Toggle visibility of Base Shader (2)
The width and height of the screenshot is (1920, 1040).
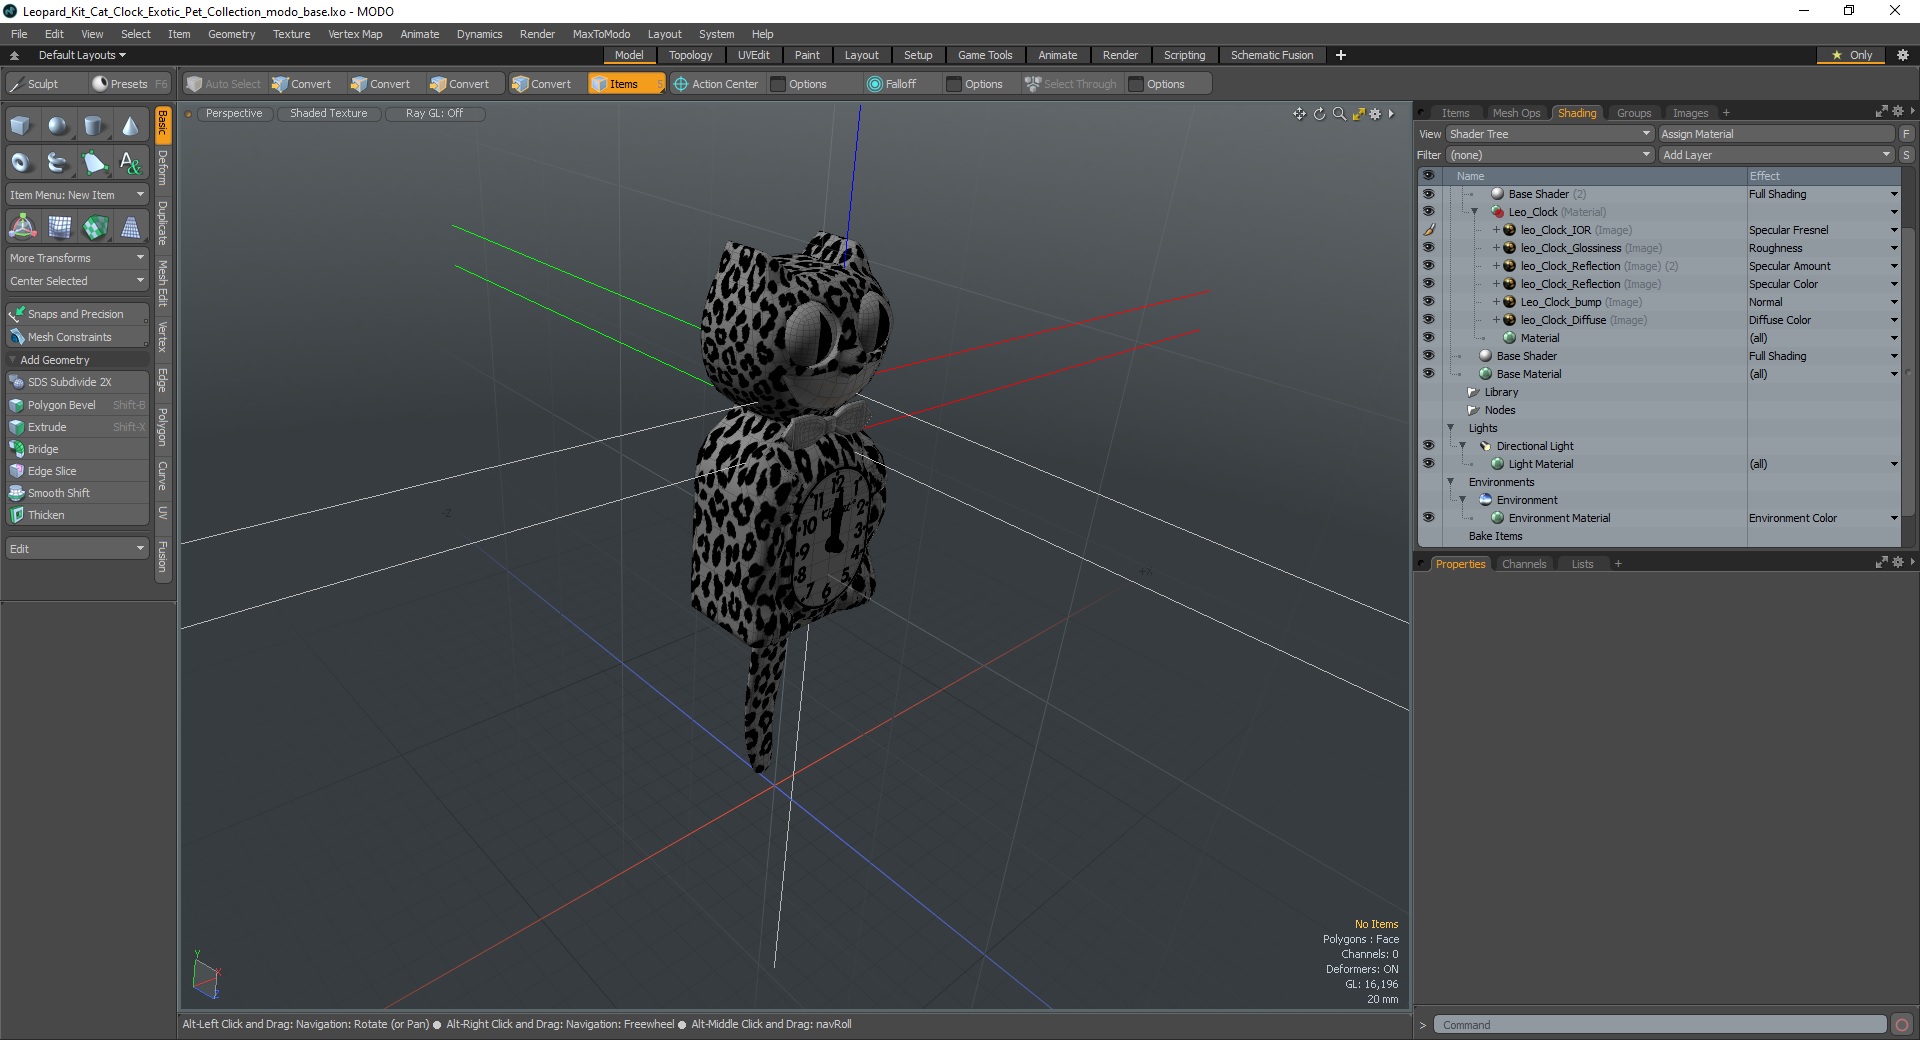(1428, 194)
